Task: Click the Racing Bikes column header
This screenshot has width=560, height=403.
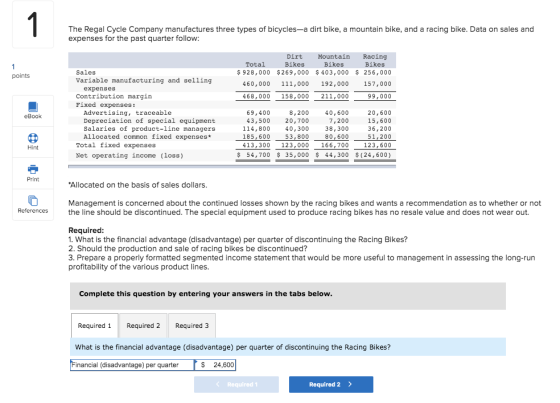Action: [375, 60]
